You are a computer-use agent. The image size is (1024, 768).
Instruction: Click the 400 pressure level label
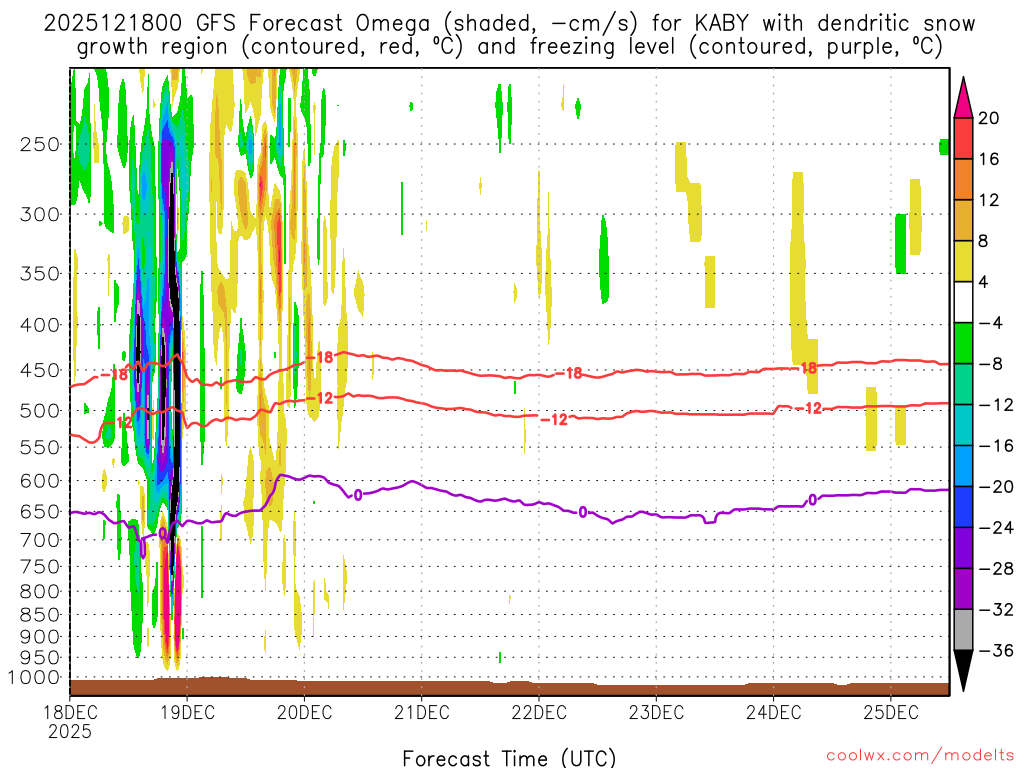(x=40, y=325)
